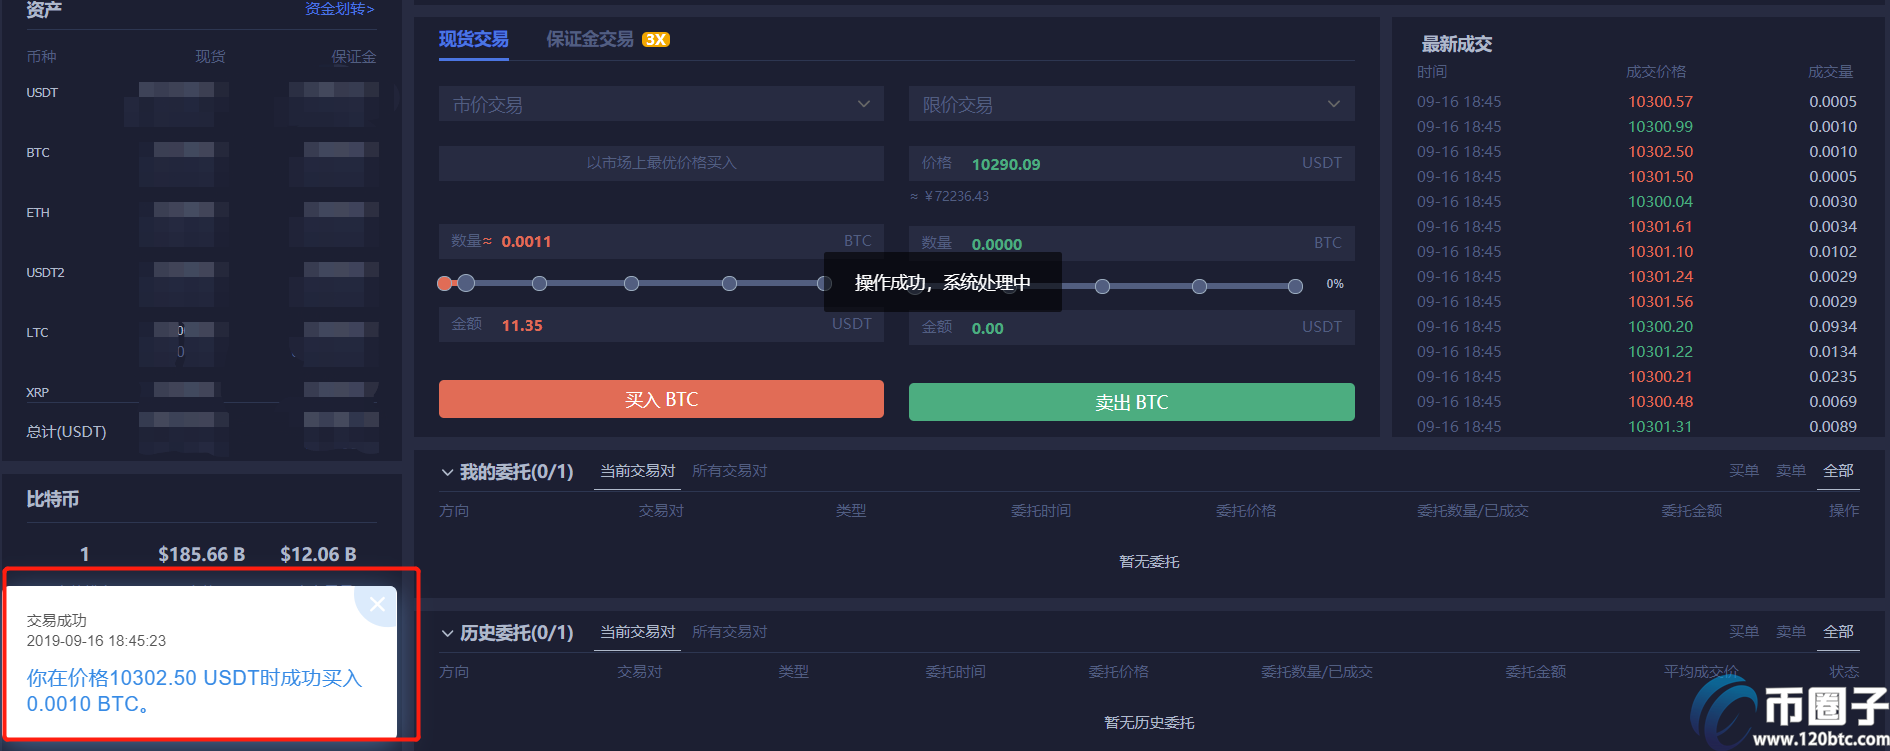The image size is (1890, 751).
Task: Click the 以市场上最优价格买入 price field
Action: click(661, 163)
